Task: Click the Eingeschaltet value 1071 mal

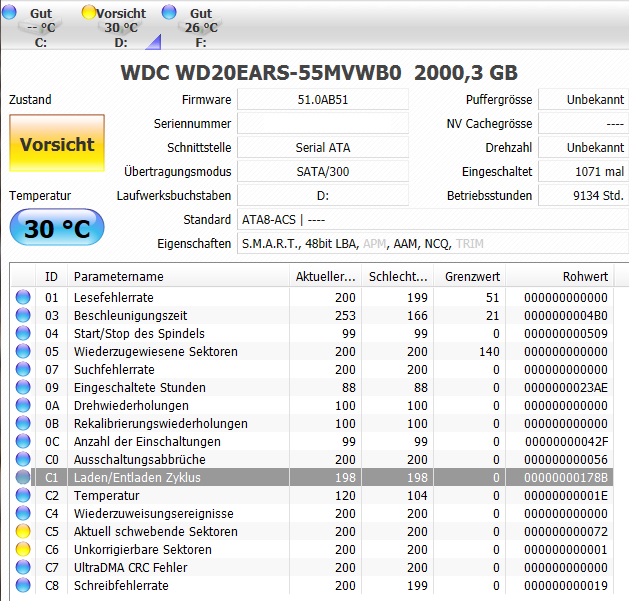Action: [x=583, y=171]
